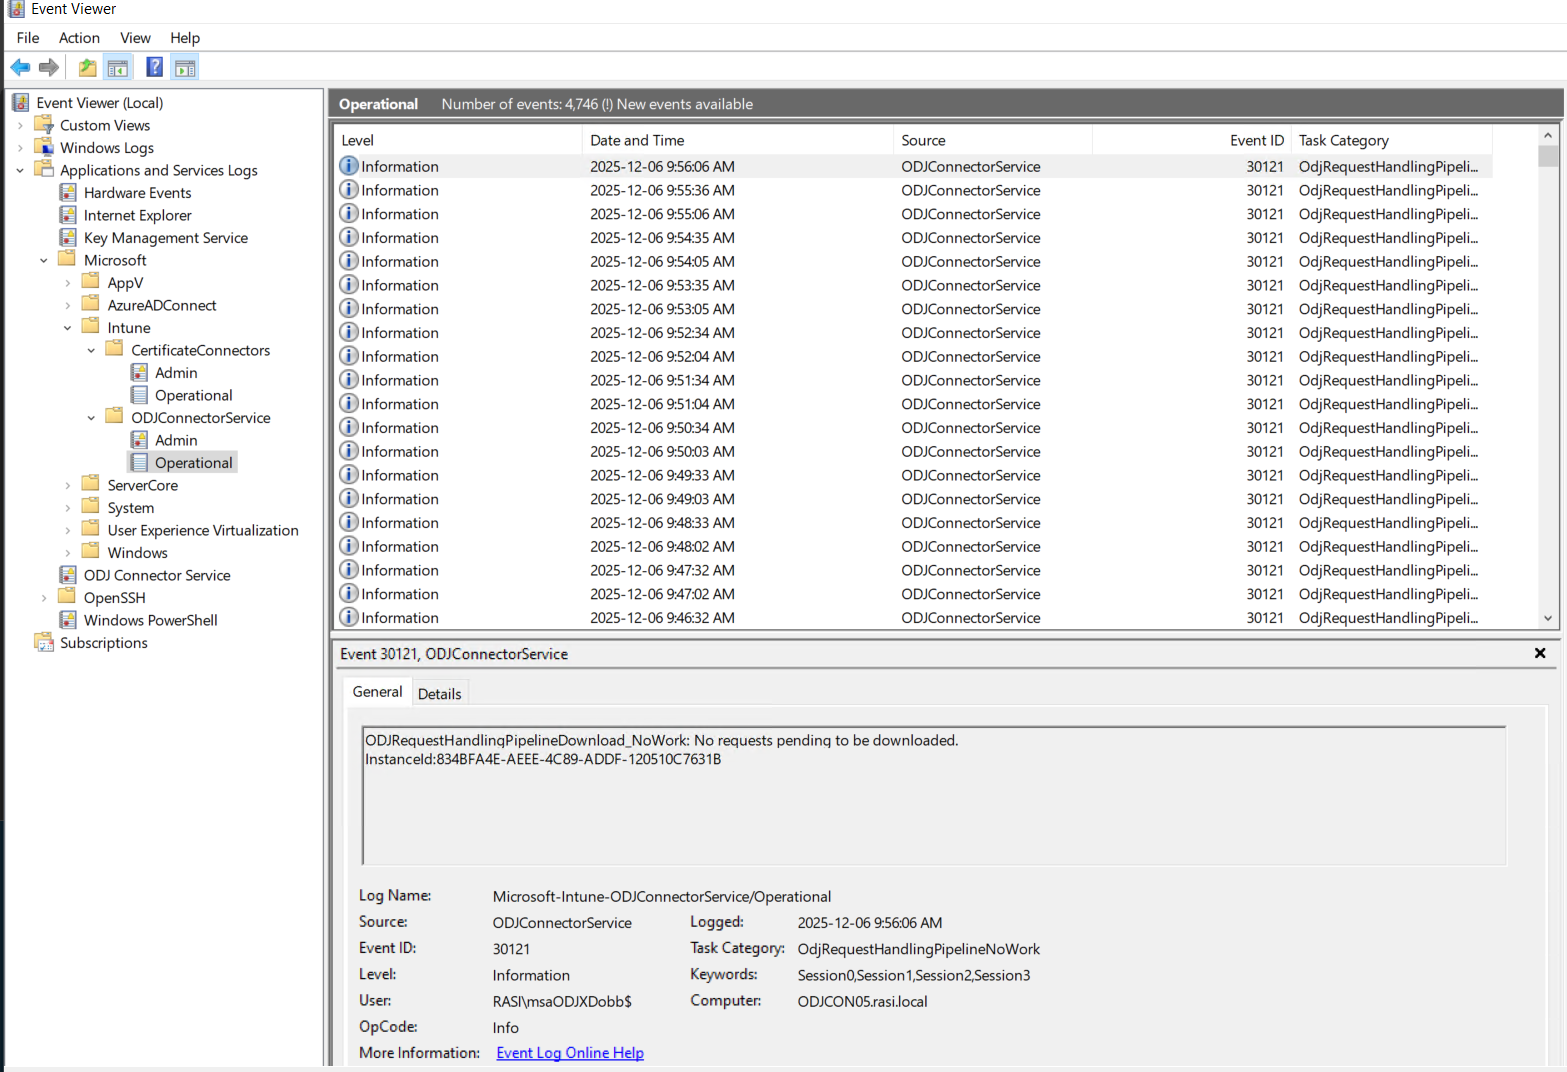Collapse the Microsoft folder node
Viewport: 1567px width, 1072px height.
pyautogui.click(x=44, y=260)
